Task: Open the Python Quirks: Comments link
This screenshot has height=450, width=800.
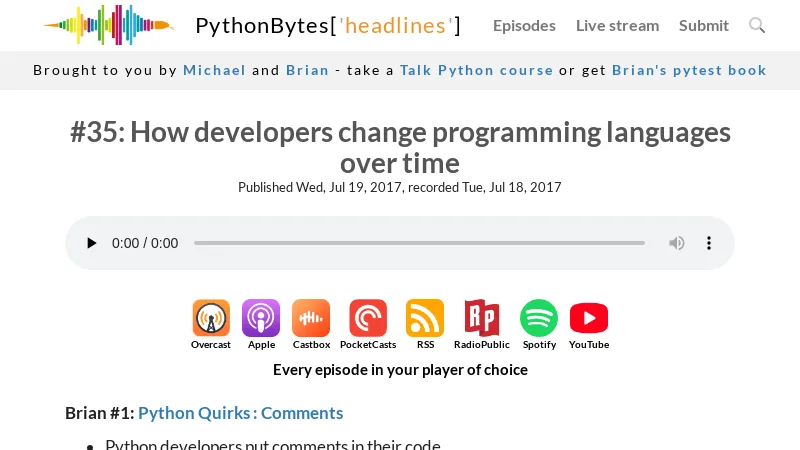Action: 240,413
